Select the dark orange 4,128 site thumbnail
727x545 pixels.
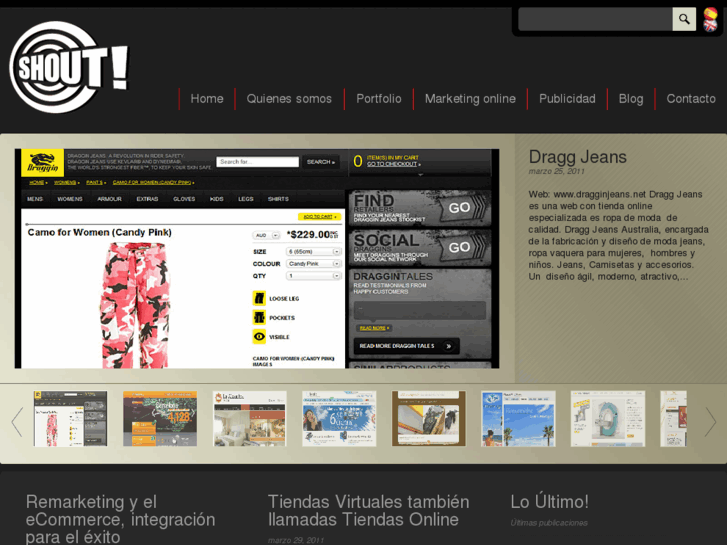[x=160, y=418]
